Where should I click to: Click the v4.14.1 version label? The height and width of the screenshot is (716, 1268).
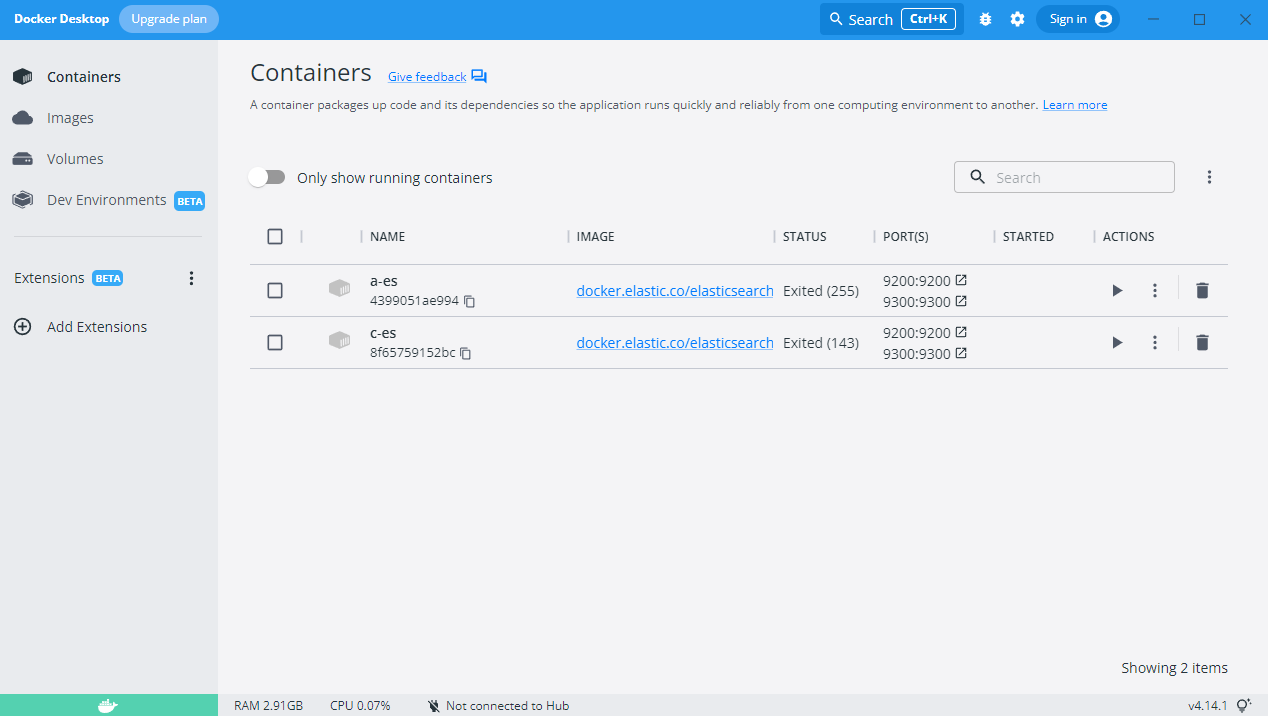(1207, 706)
